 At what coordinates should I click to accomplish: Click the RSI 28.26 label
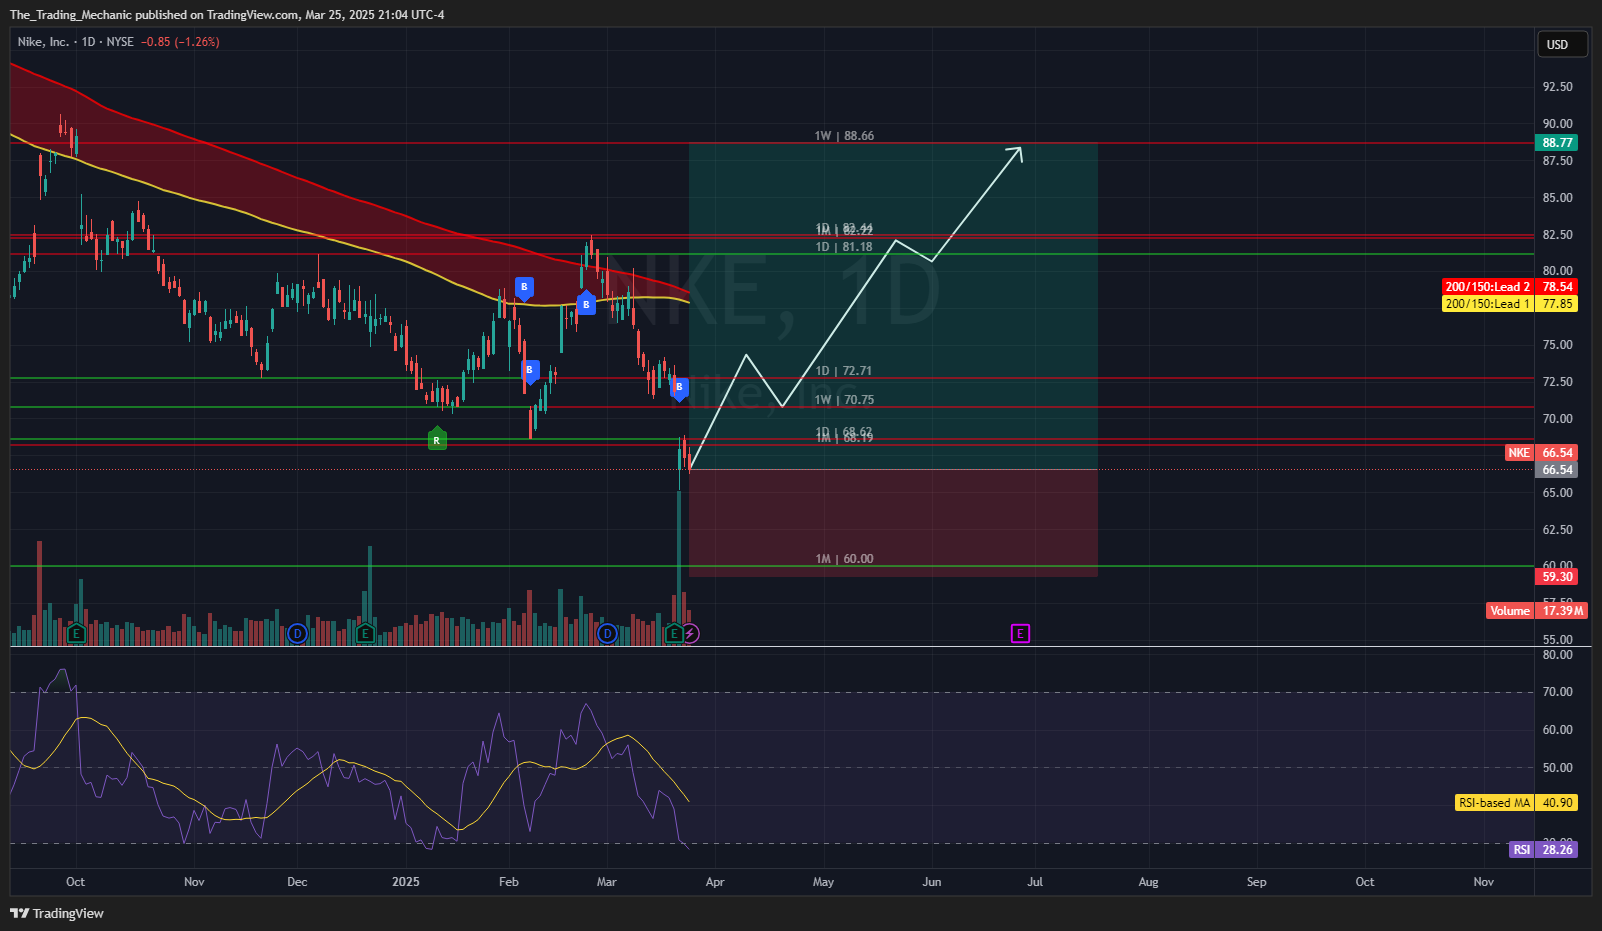pyautogui.click(x=1543, y=850)
